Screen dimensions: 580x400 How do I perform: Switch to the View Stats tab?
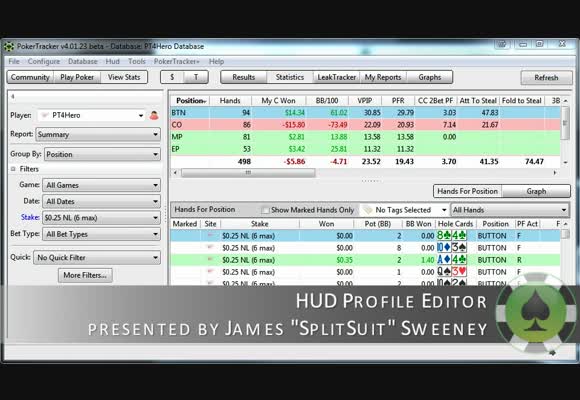[124, 77]
